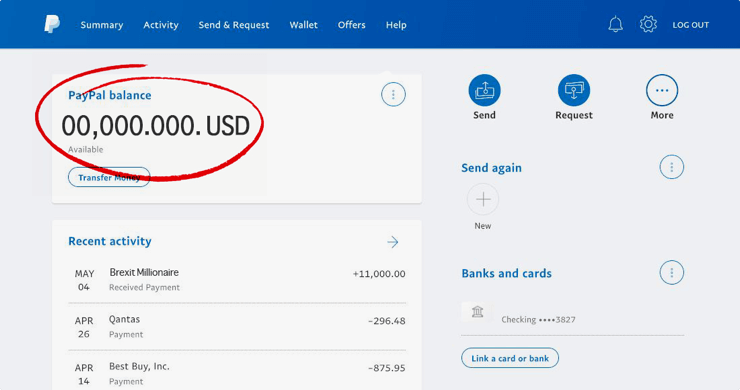
Task: Open the Recent activity heading link
Action: tap(110, 241)
